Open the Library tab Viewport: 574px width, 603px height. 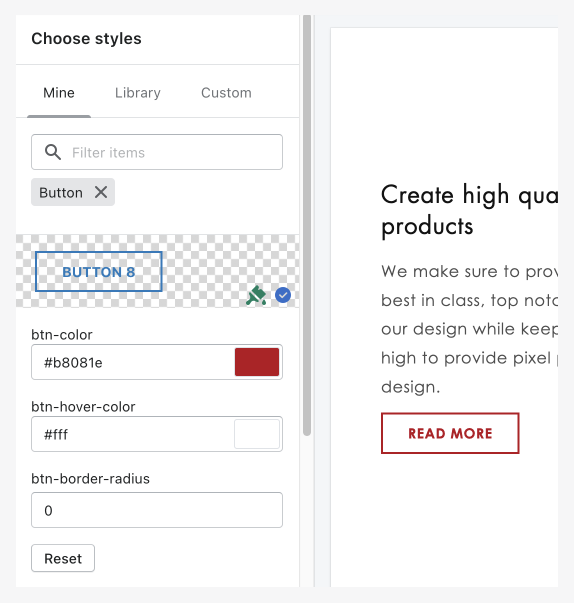click(138, 93)
